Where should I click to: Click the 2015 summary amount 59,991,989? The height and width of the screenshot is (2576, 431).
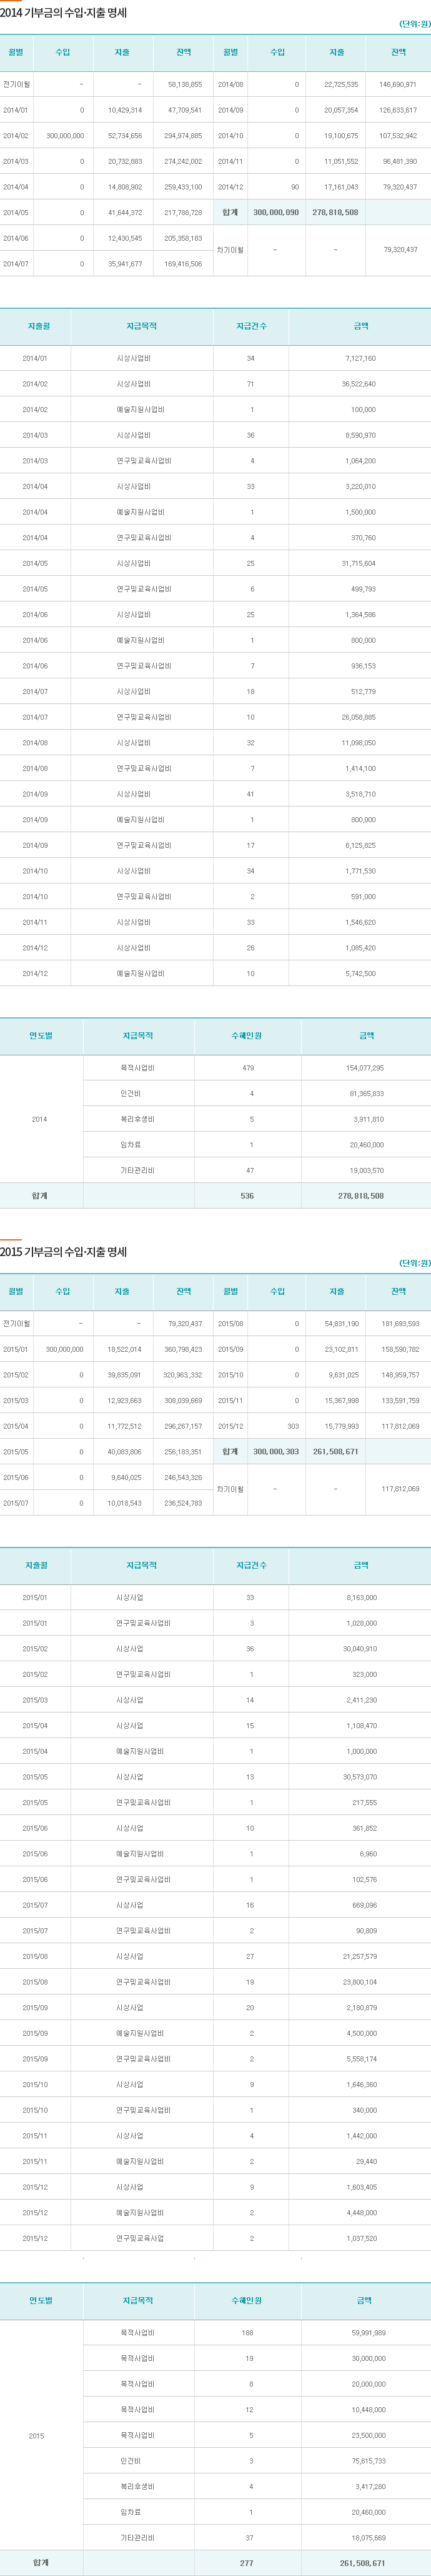coord(368,2333)
